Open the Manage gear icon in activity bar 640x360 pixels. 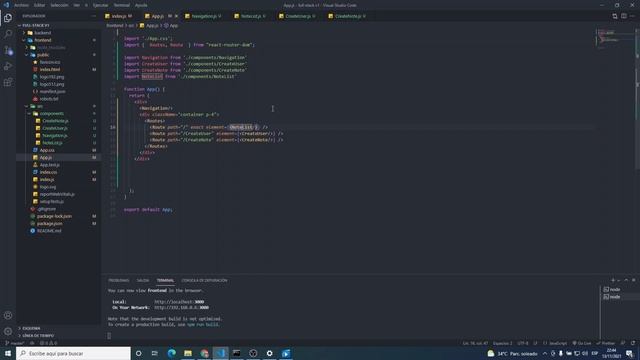click(8, 331)
